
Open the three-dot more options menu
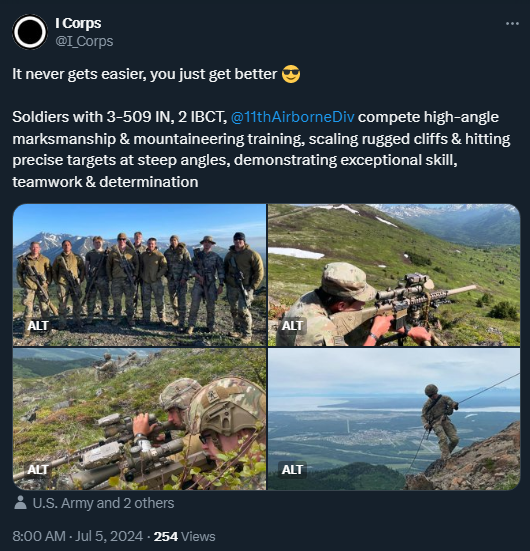pyautogui.click(x=512, y=24)
